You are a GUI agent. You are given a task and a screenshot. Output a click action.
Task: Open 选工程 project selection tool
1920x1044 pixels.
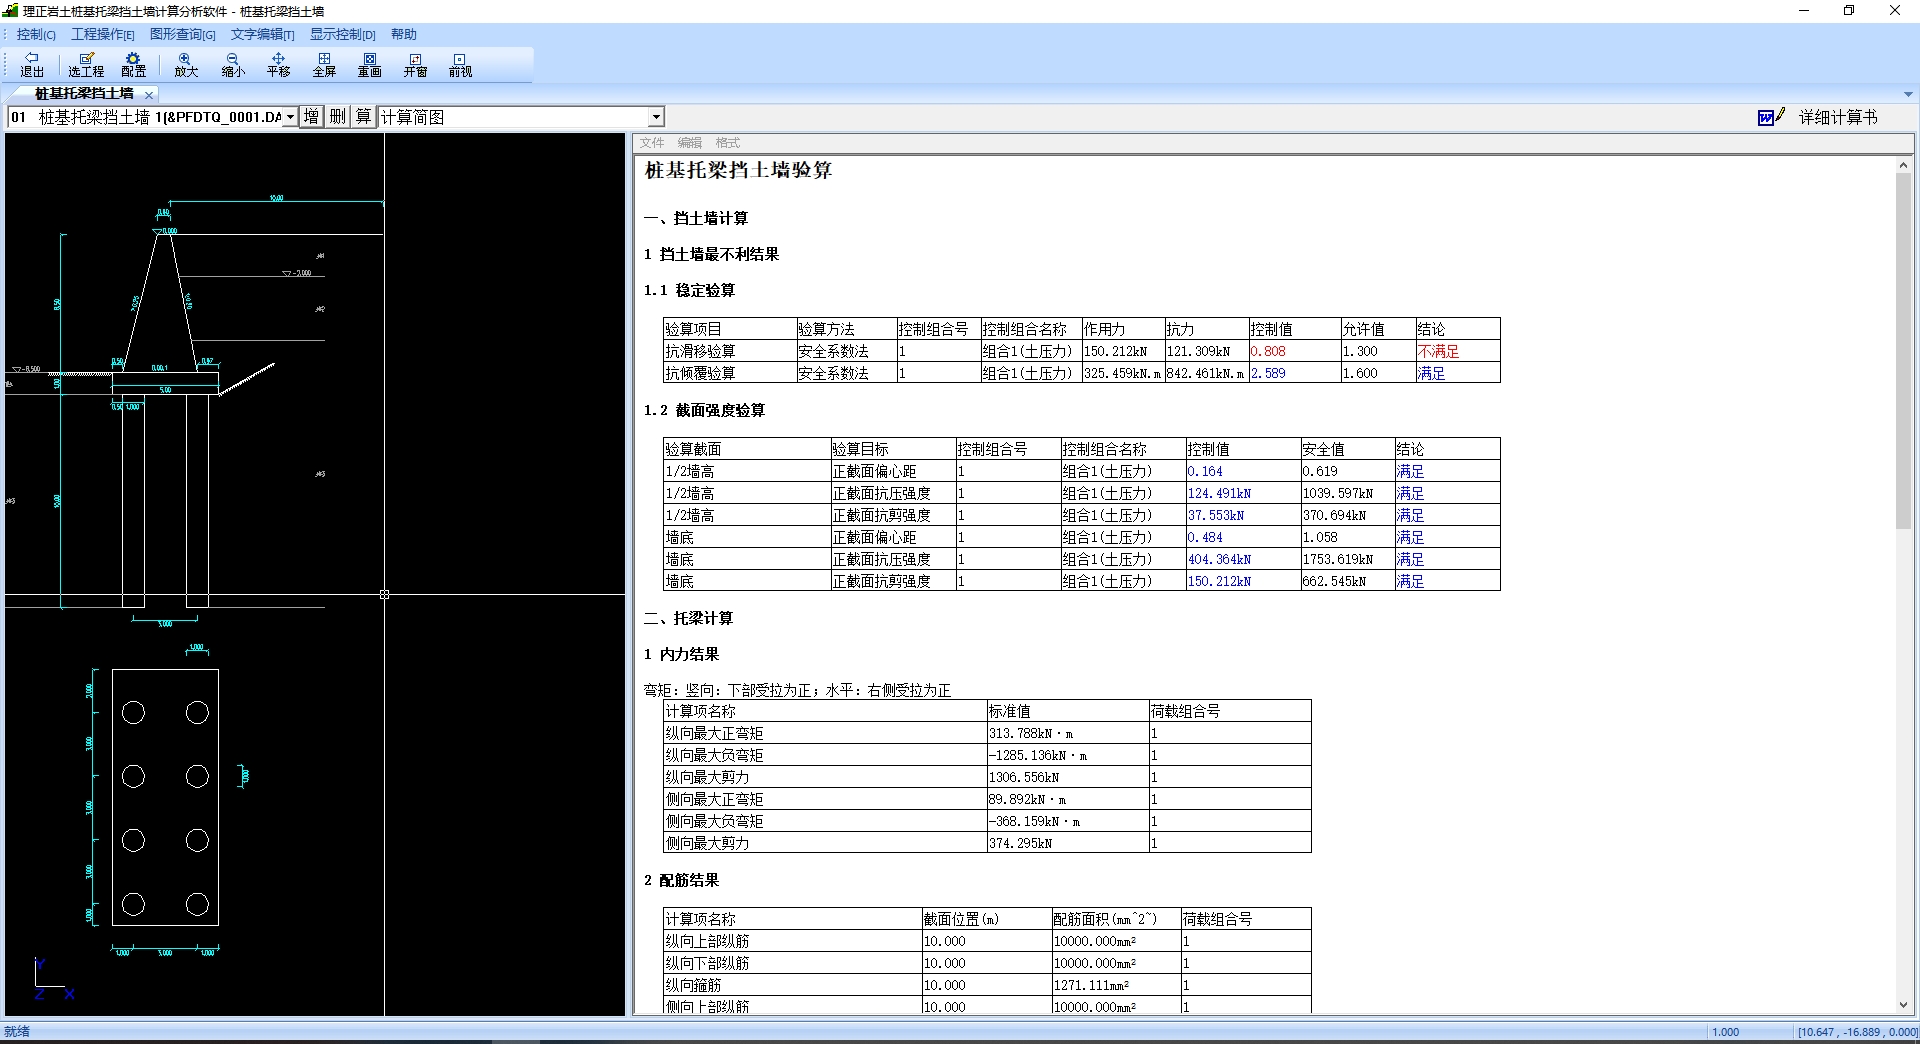coord(86,64)
